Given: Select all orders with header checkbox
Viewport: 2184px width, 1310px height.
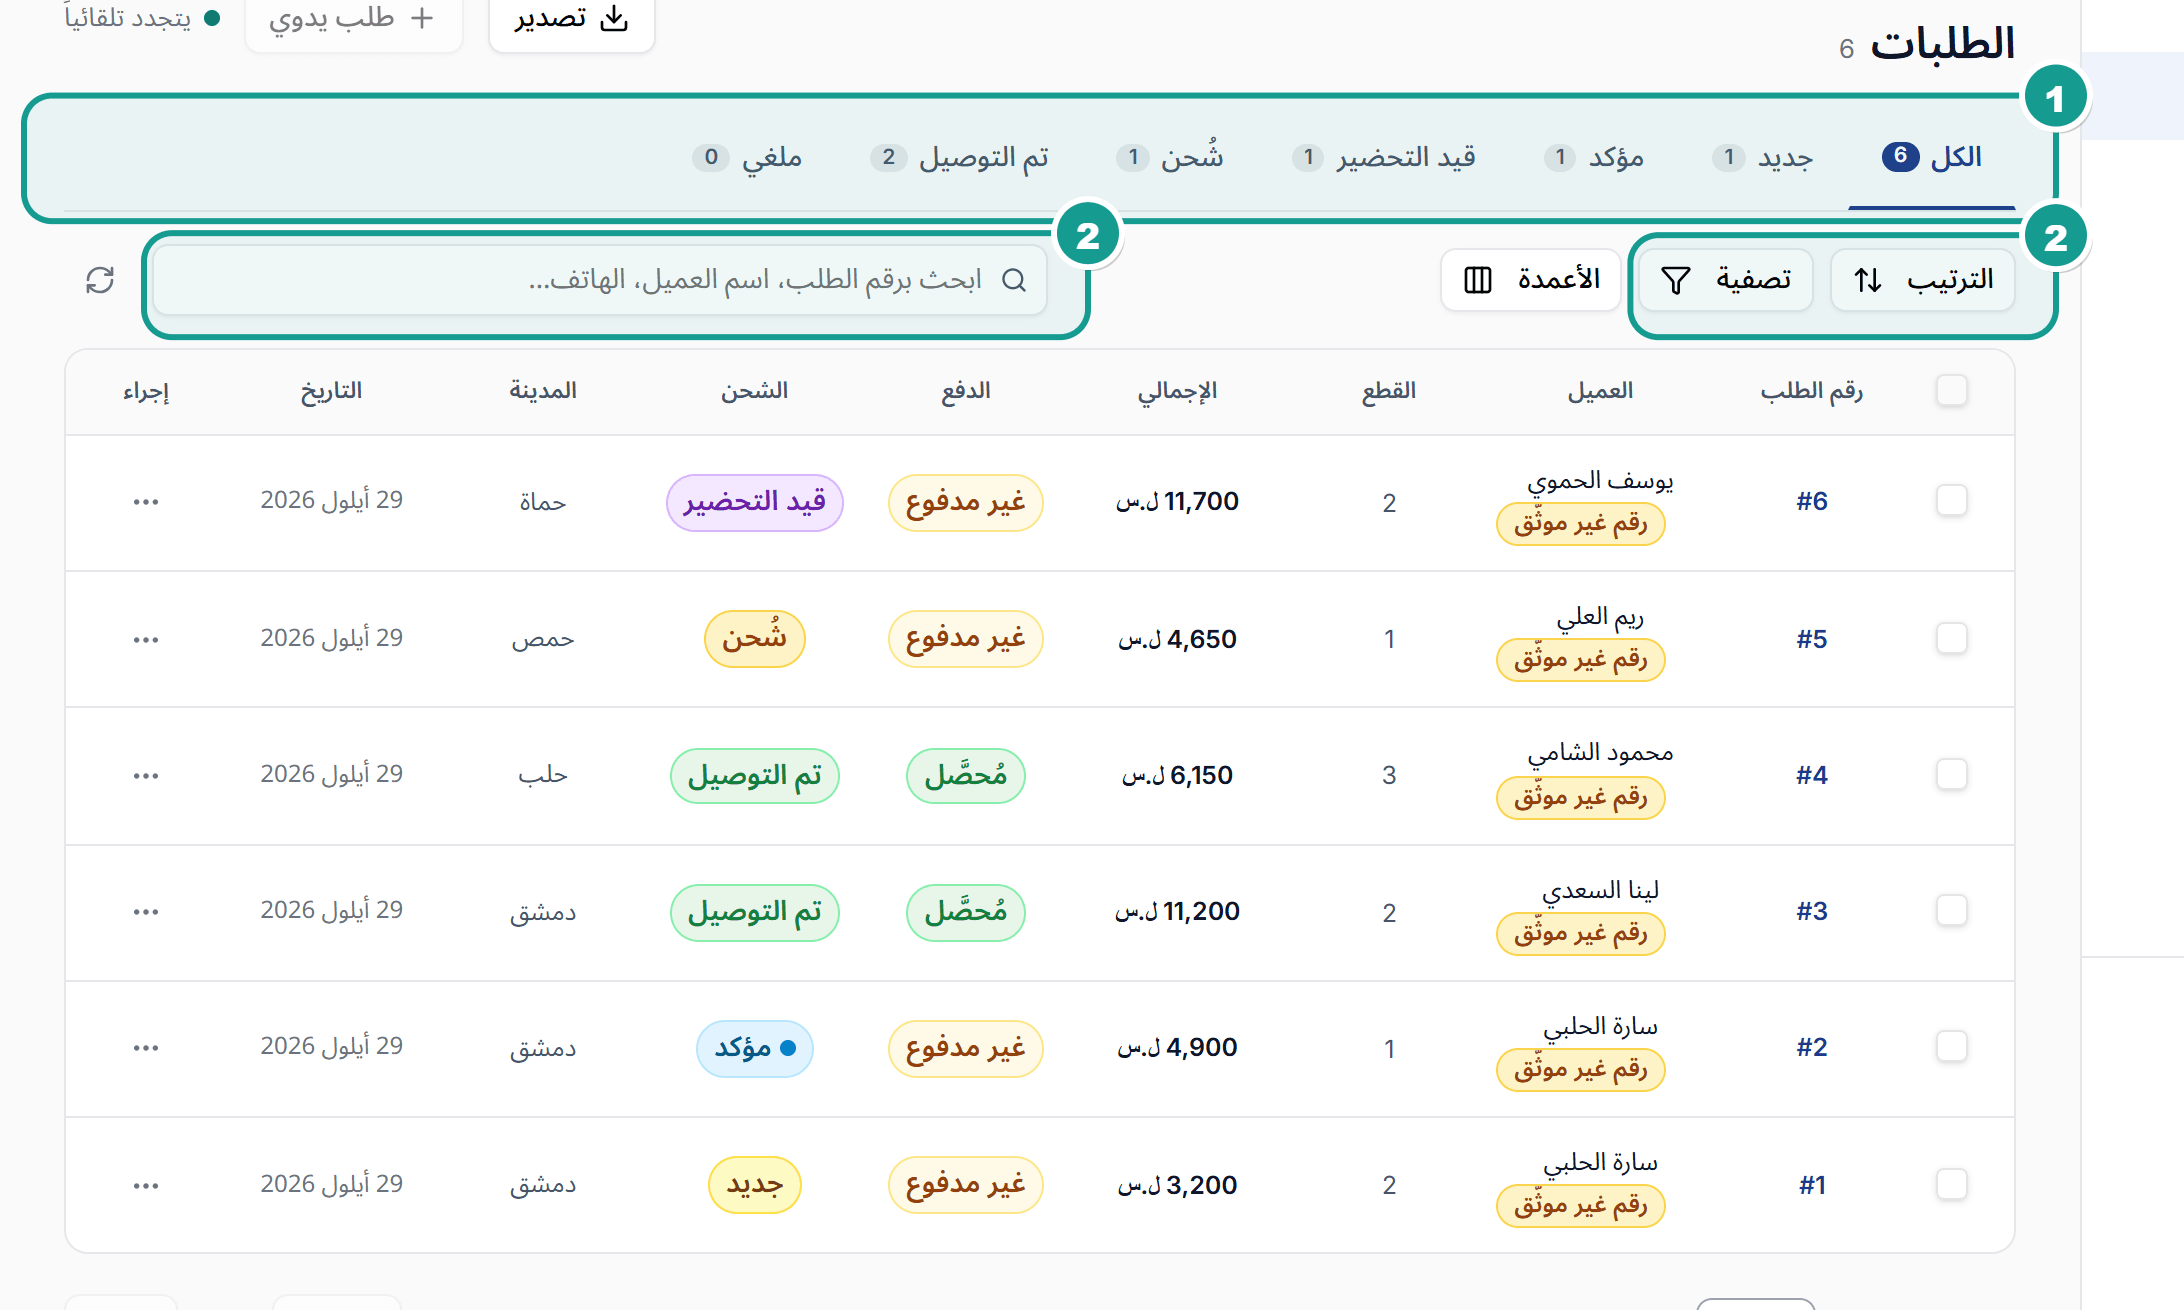Looking at the screenshot, I should [x=1951, y=390].
